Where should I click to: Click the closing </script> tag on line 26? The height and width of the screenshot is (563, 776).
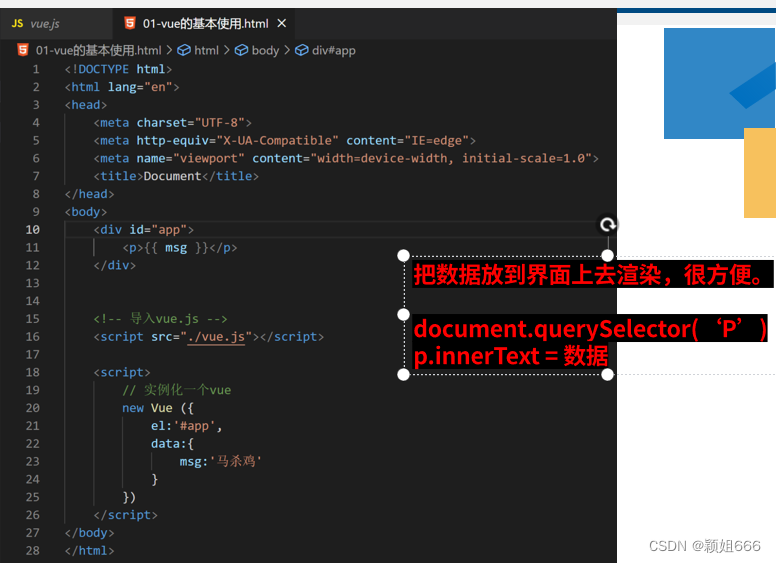click(126, 515)
